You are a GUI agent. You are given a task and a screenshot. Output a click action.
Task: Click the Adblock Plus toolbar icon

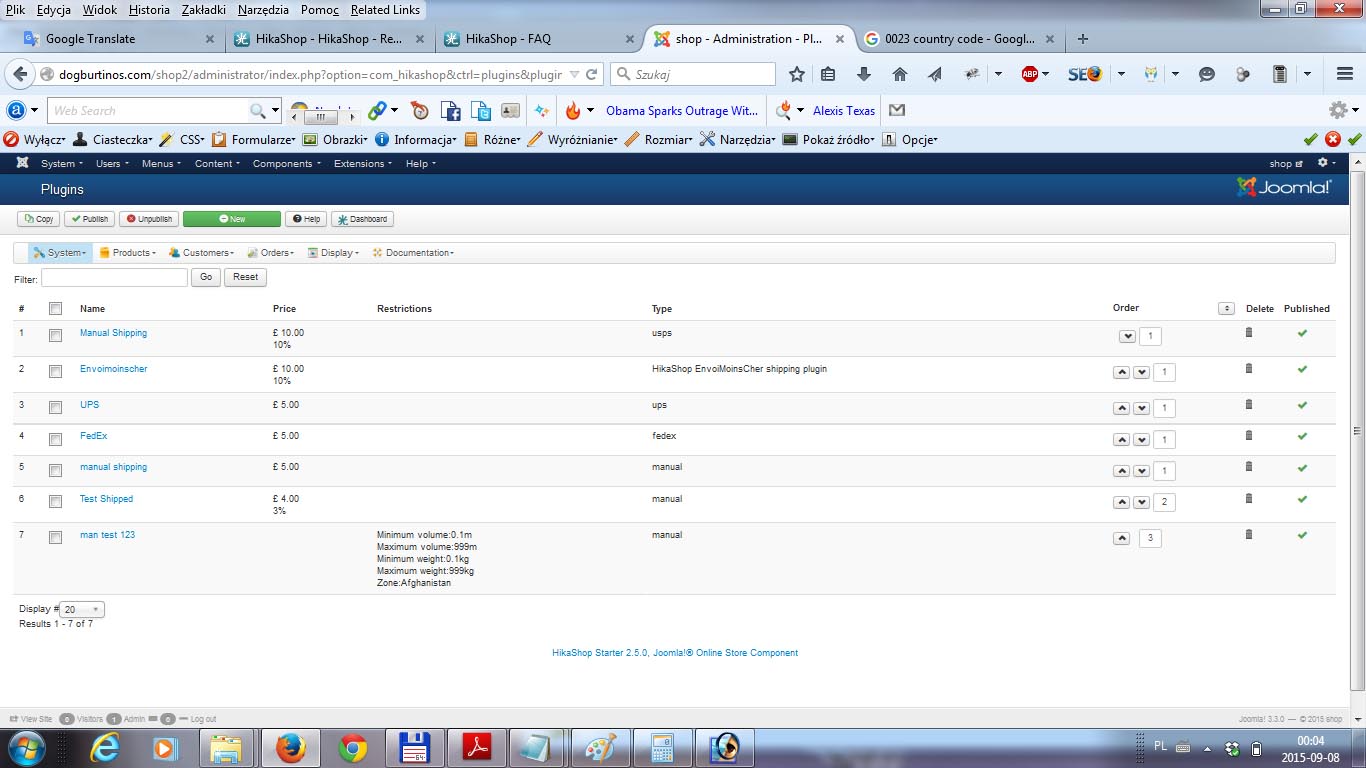click(x=1030, y=74)
